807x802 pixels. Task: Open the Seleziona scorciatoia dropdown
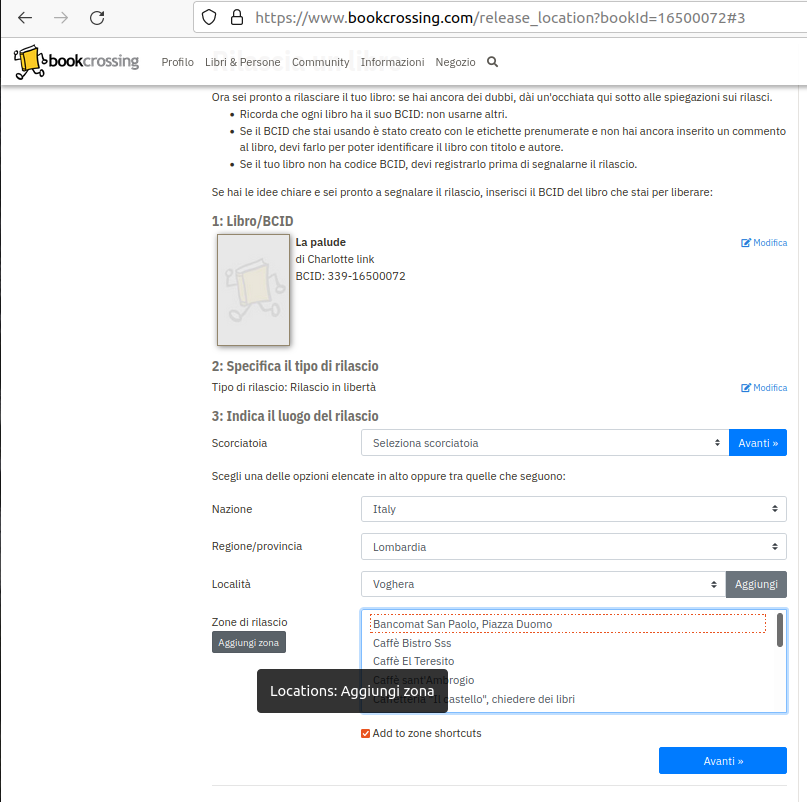(544, 443)
